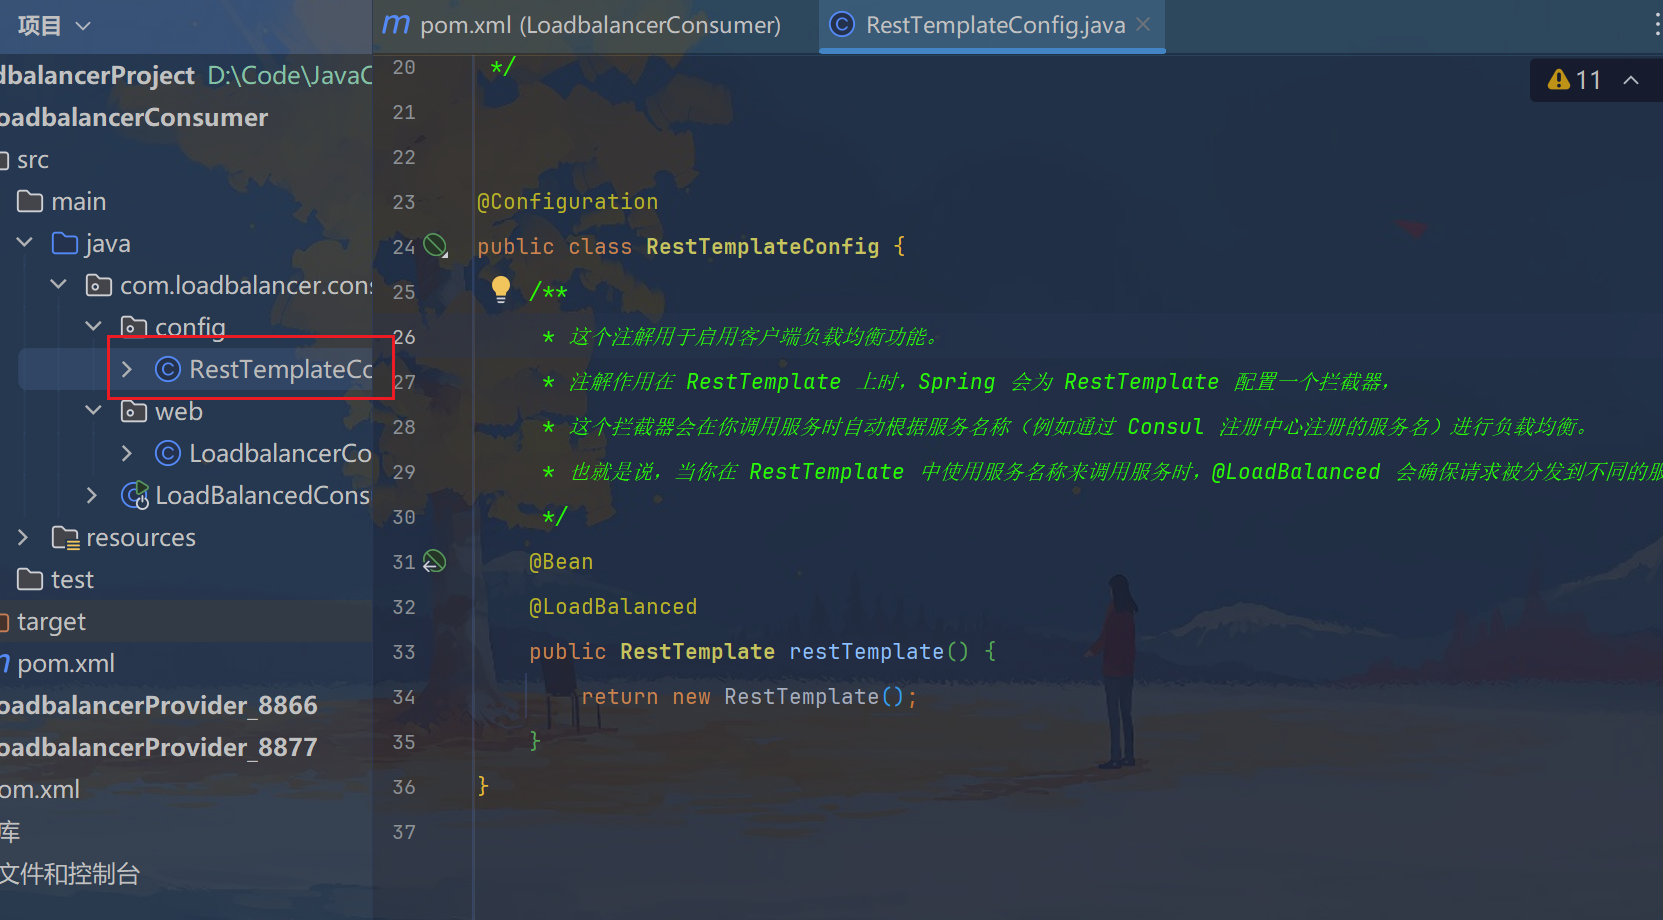Click the restTemplate method name
Viewport: 1663px width, 920px height.
(x=866, y=651)
